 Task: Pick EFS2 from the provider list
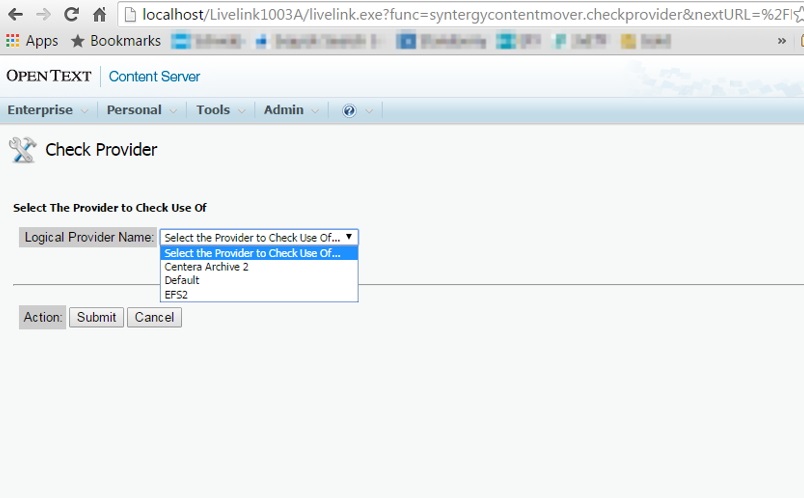tap(176, 295)
